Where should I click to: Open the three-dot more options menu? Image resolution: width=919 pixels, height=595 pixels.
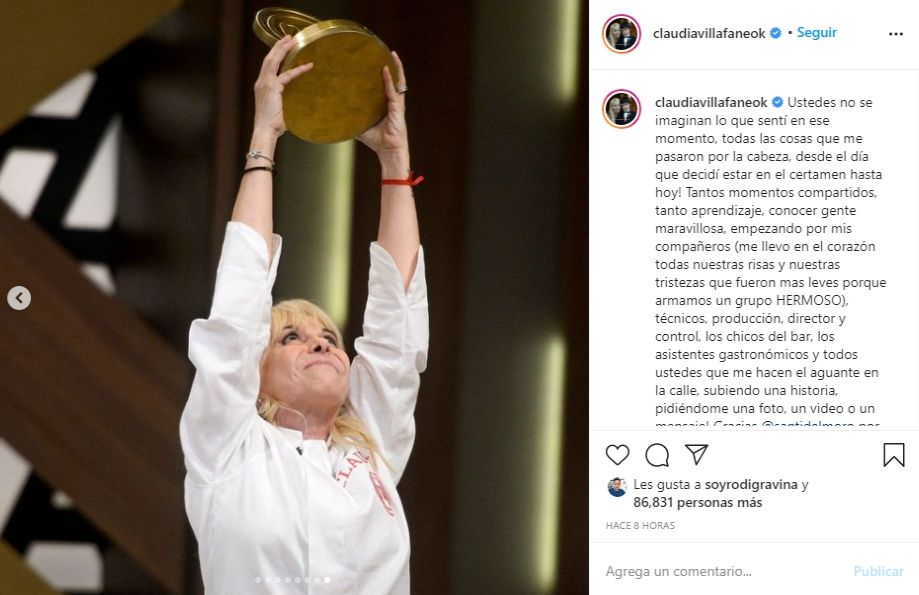tap(896, 34)
